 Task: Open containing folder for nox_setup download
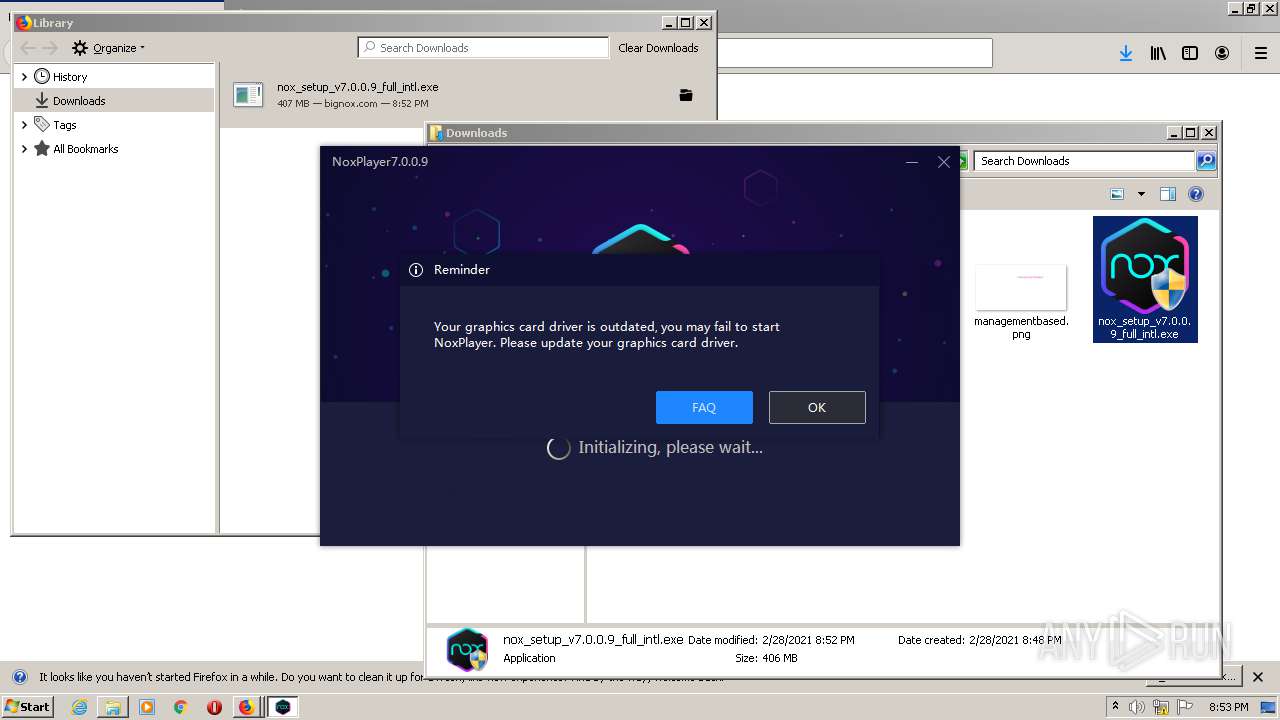coord(686,95)
